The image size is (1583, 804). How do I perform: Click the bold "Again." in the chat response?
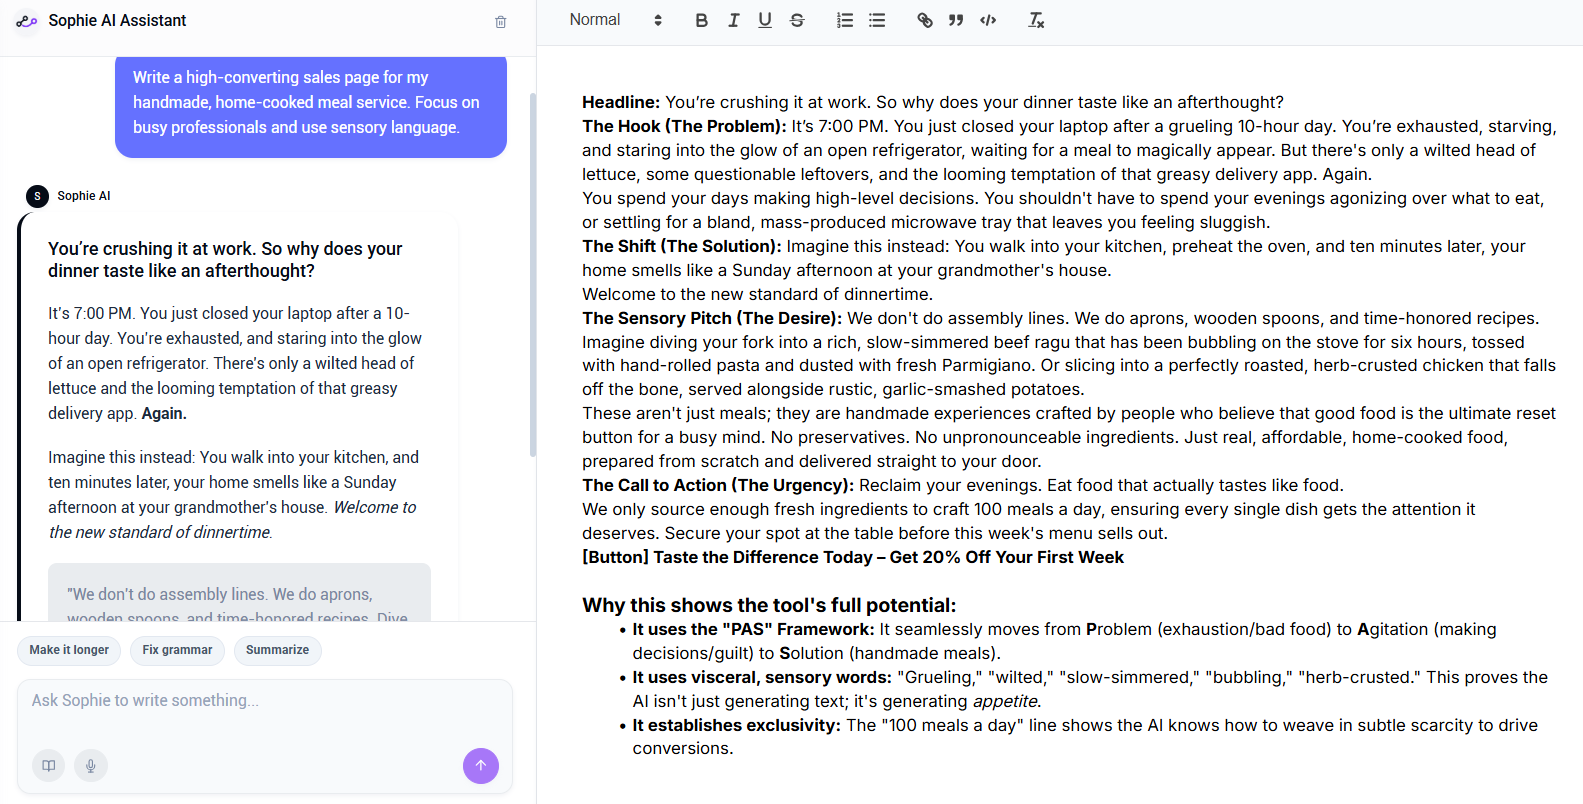click(164, 414)
